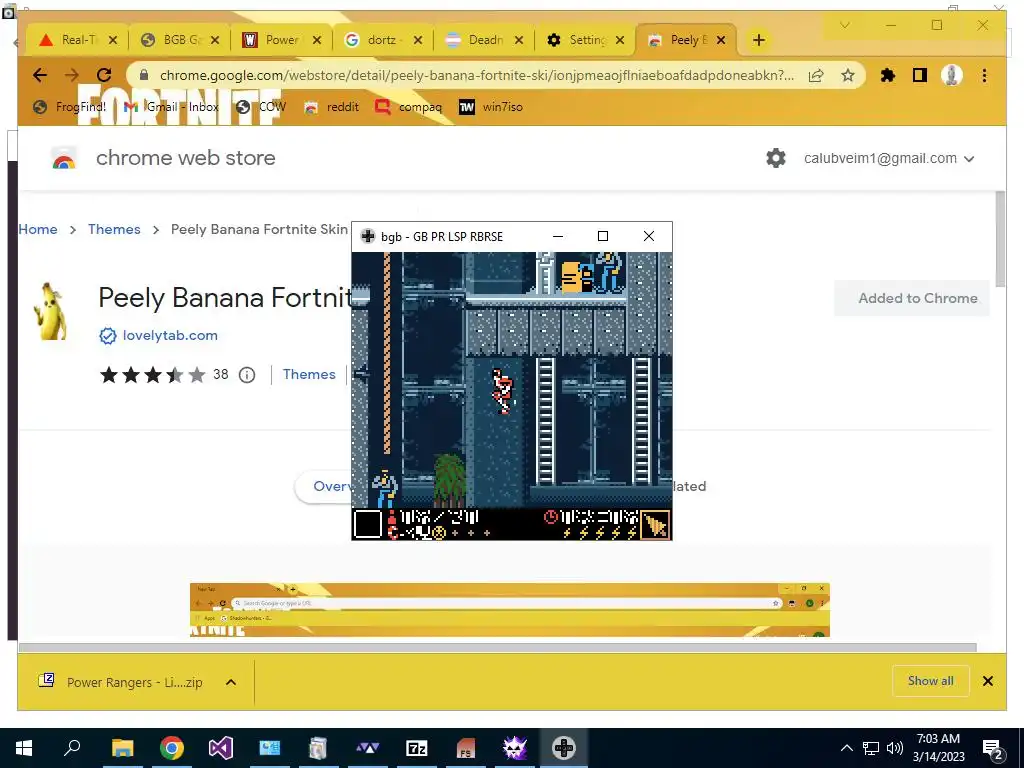The width and height of the screenshot is (1024, 768).
Task: Dismiss the downloads bar
Action: (987, 681)
